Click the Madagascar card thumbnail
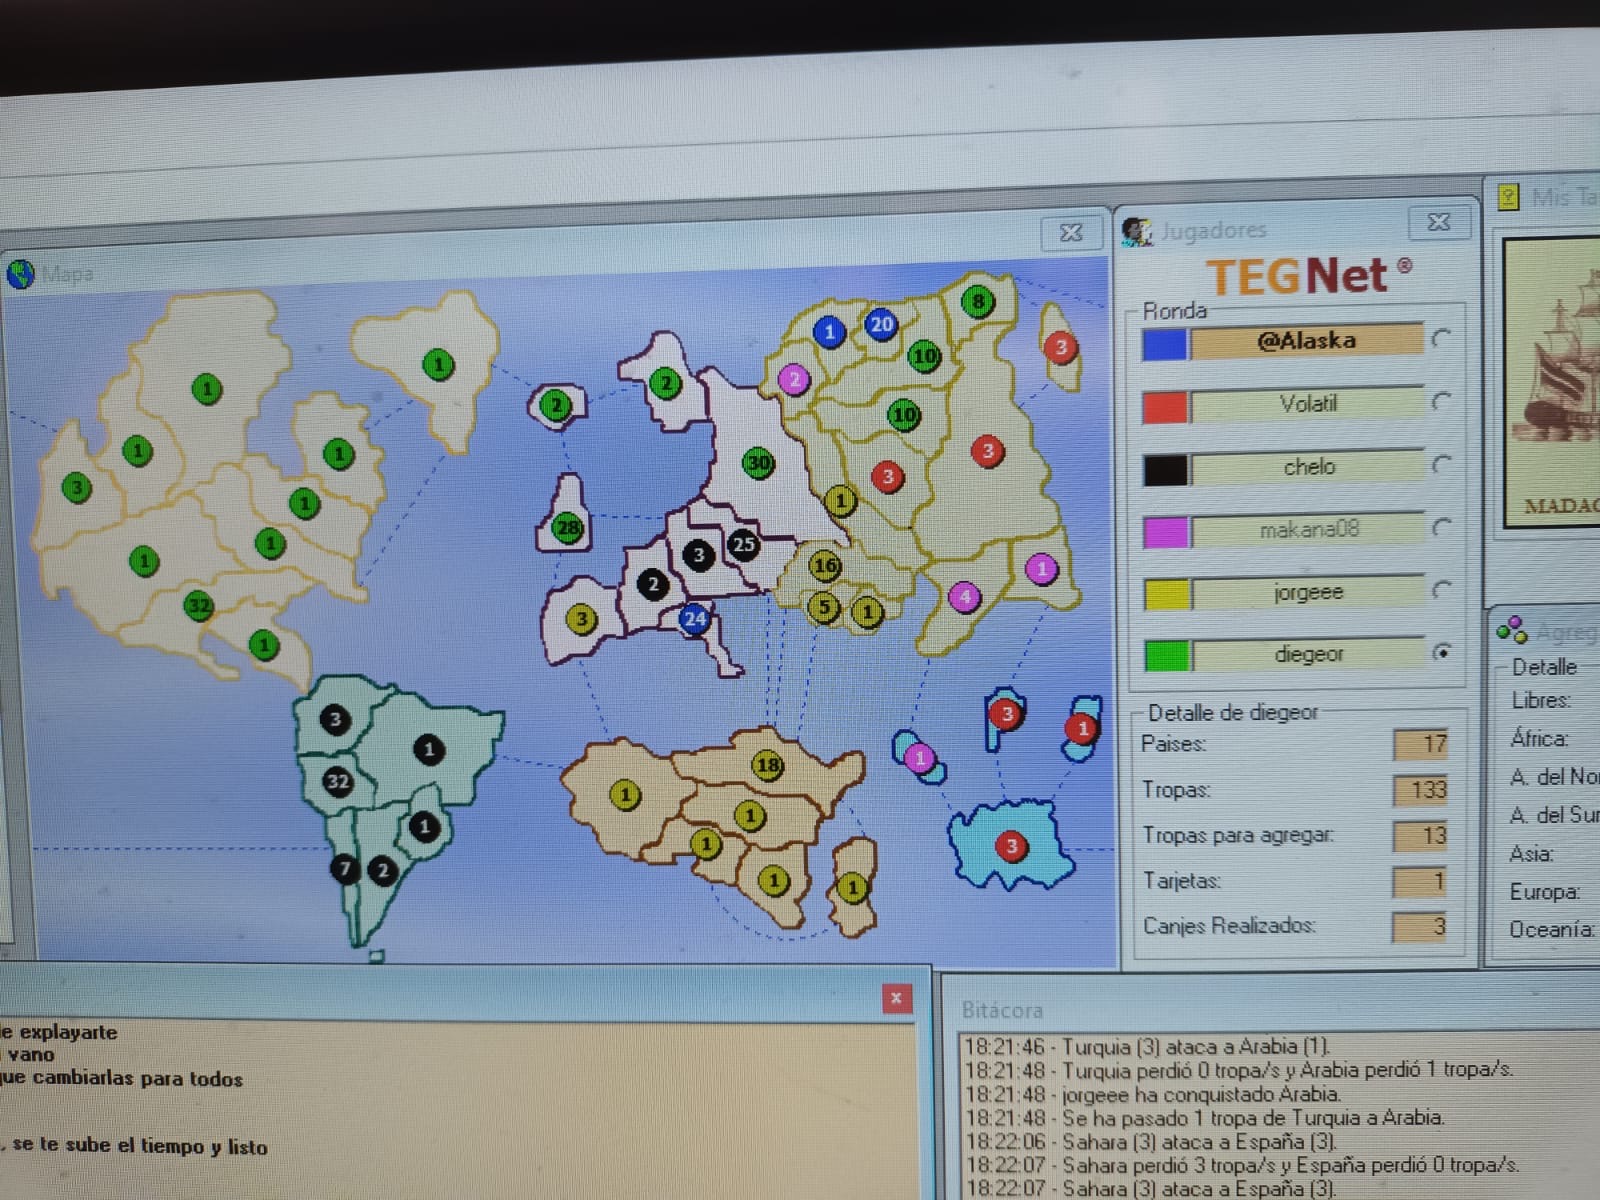Screen dimensions: 1600x1200 click(x=1553, y=383)
